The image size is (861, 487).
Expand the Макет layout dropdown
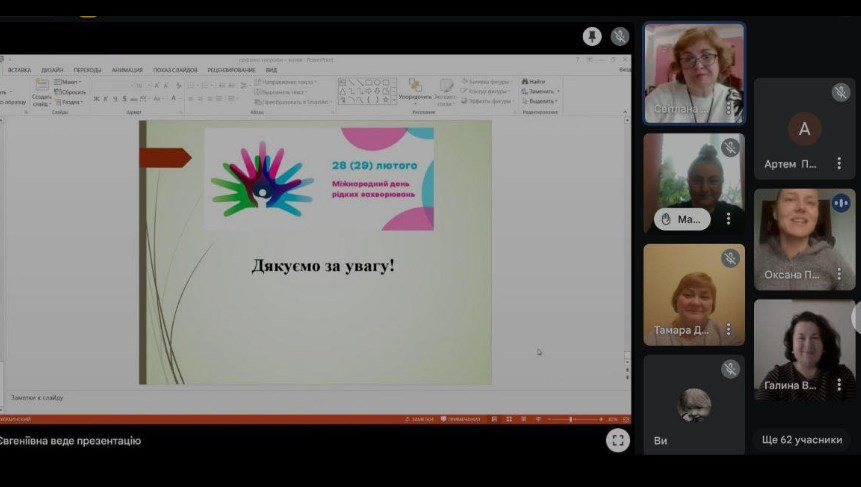click(68, 82)
